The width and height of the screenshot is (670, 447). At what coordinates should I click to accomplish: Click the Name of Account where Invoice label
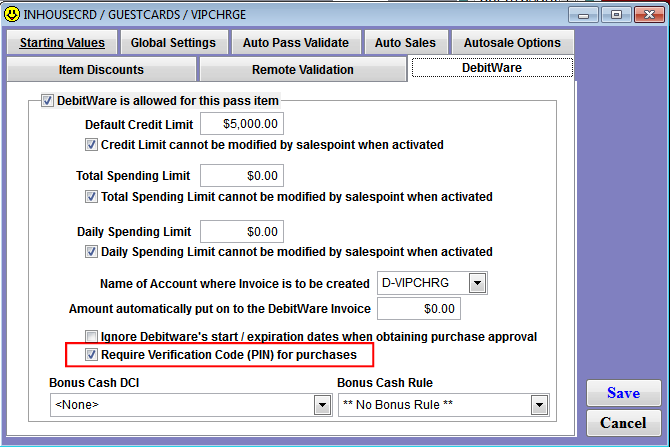coord(235,284)
